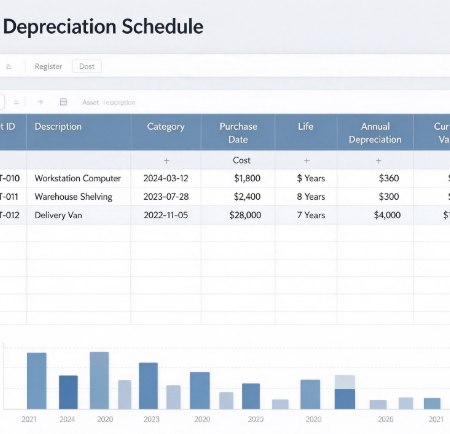Click the date cell 2023-07-28
450x434 pixels.
166,197
